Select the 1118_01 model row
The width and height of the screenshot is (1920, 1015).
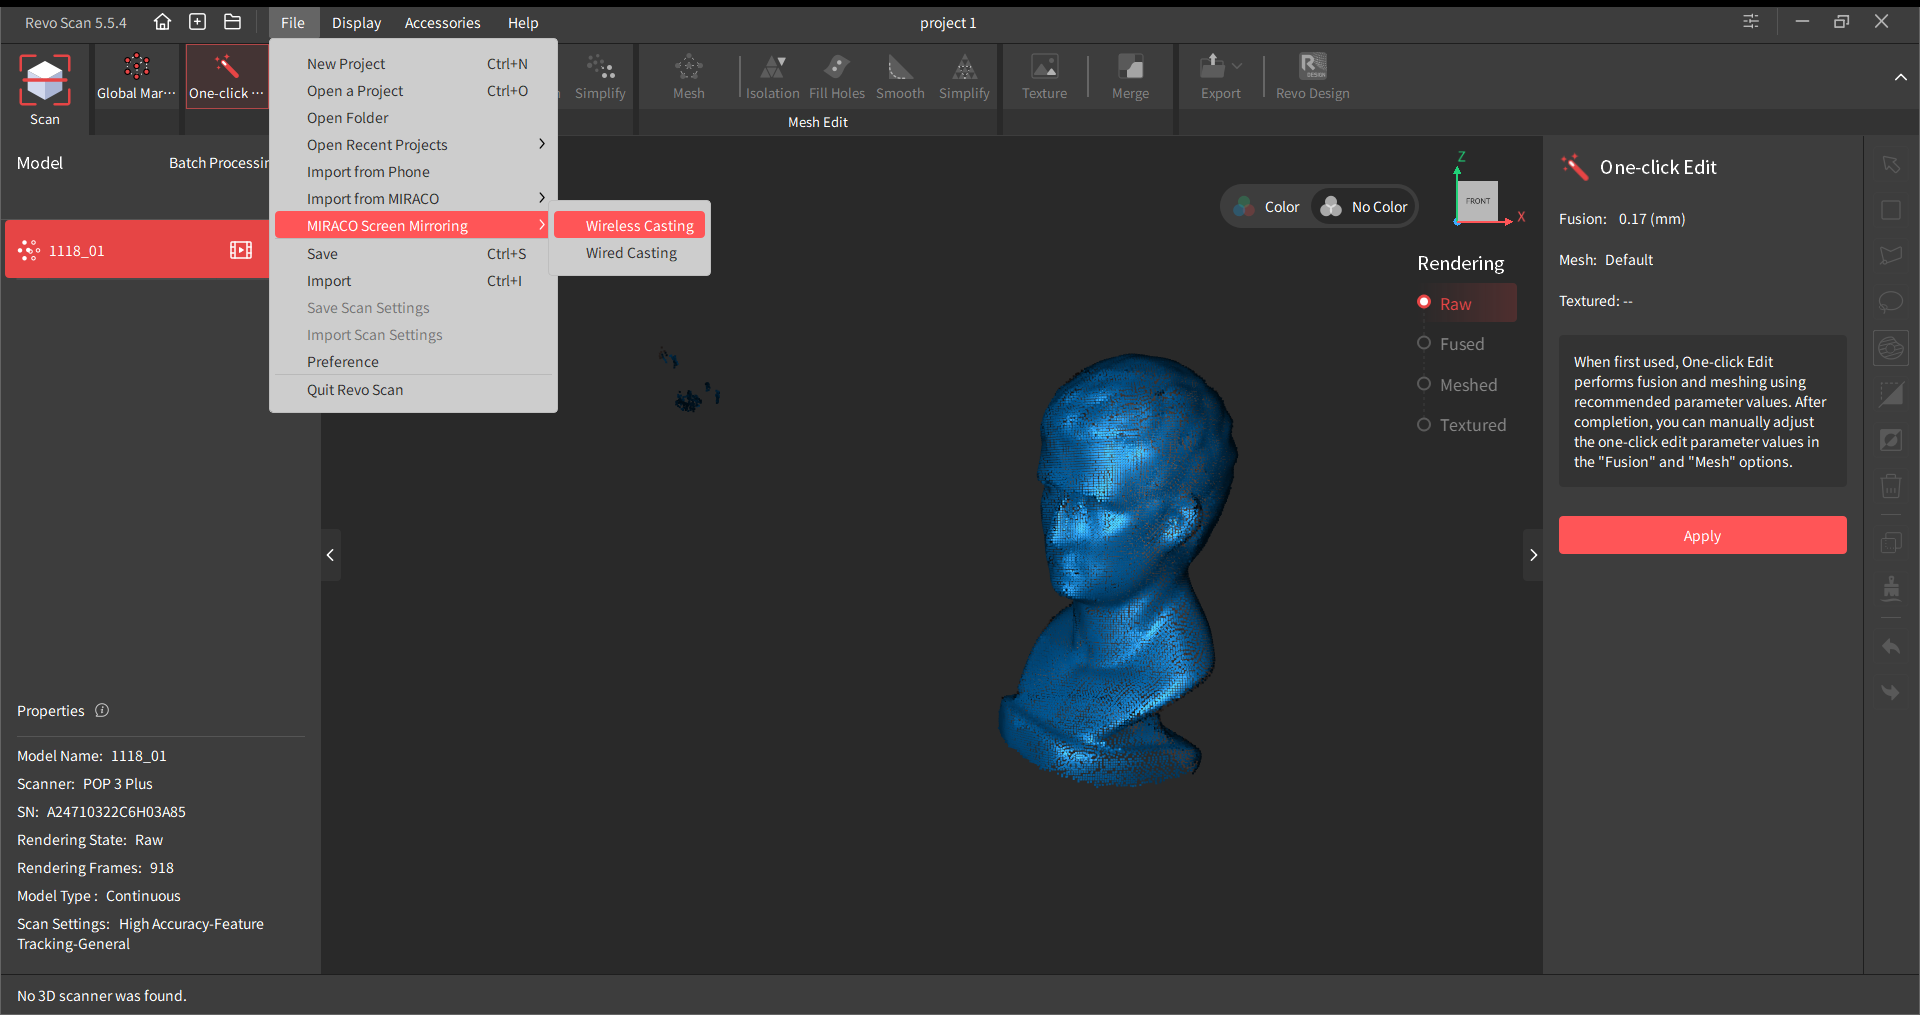(x=137, y=249)
